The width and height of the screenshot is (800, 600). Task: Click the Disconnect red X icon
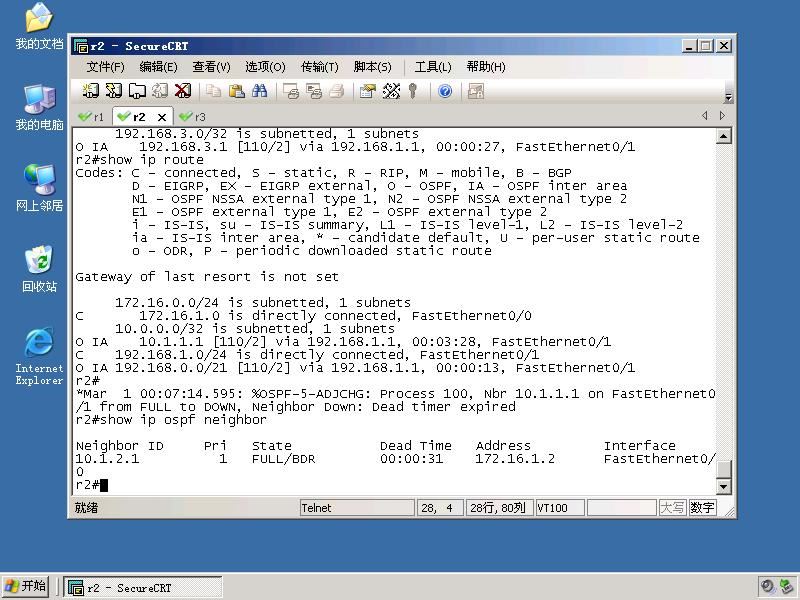pyautogui.click(x=183, y=91)
